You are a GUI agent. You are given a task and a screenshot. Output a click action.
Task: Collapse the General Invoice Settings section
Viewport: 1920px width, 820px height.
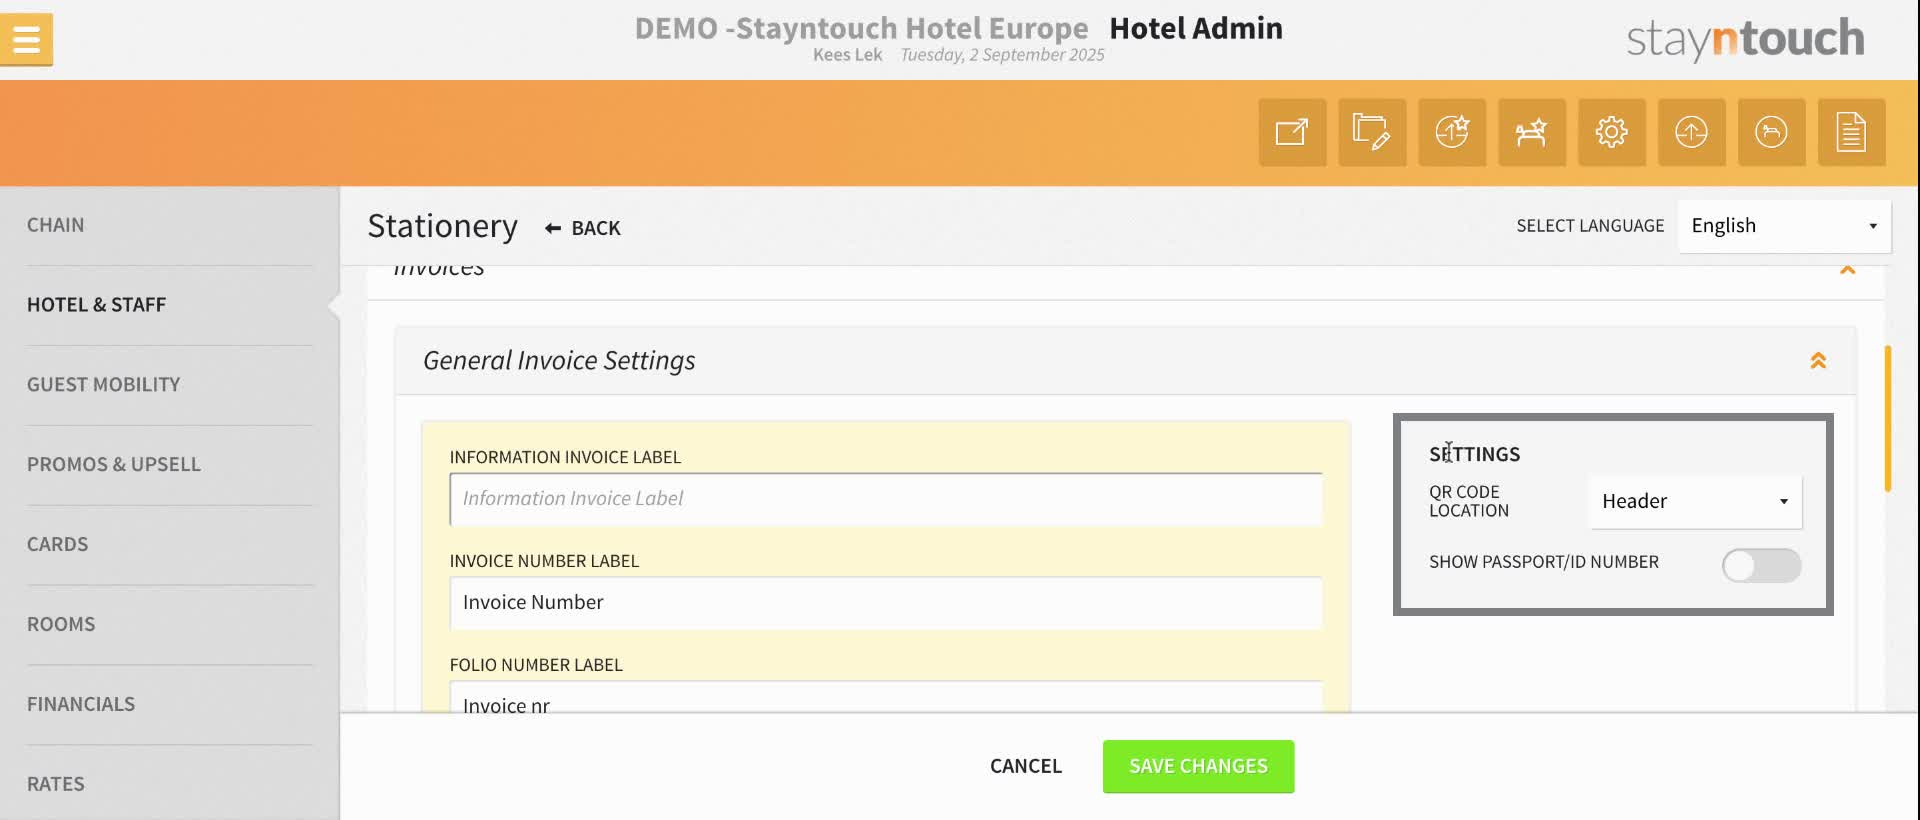coord(1818,361)
